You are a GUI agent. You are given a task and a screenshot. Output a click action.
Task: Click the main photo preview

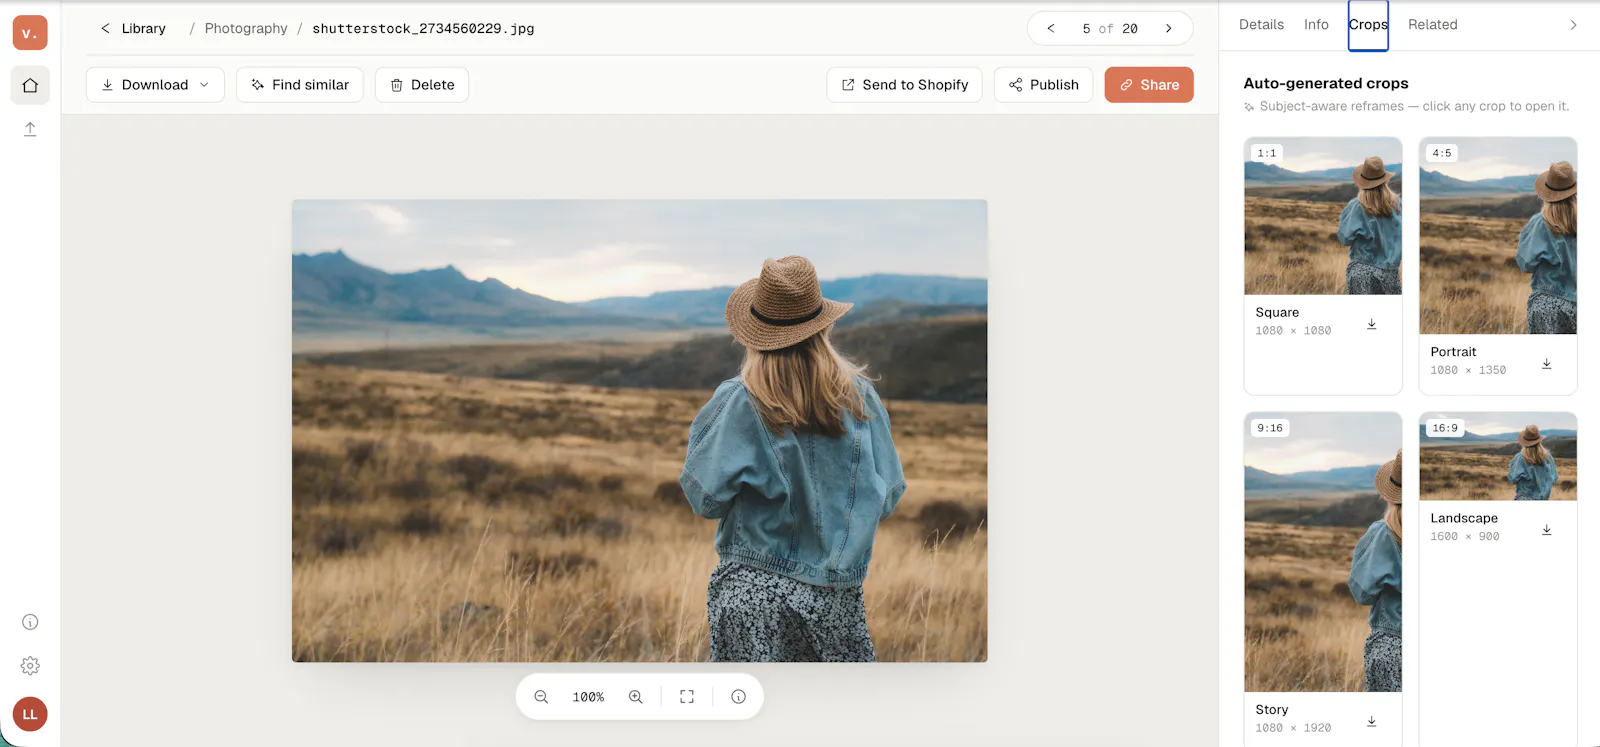tap(640, 431)
